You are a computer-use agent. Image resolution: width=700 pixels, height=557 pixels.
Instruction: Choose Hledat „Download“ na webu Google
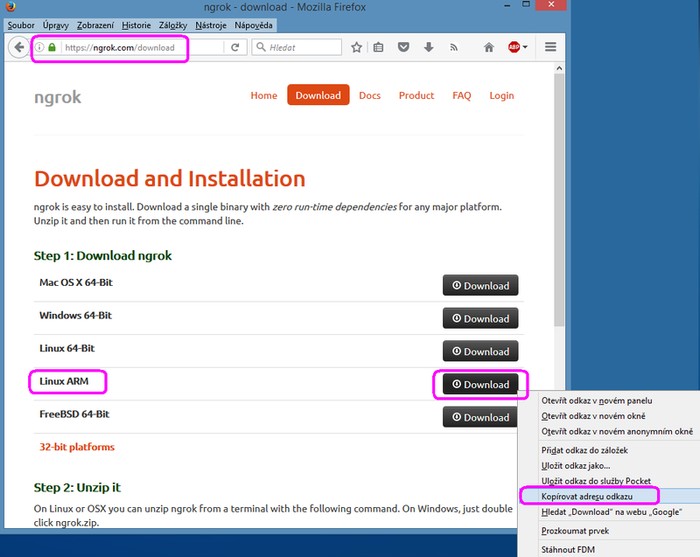[609, 512]
